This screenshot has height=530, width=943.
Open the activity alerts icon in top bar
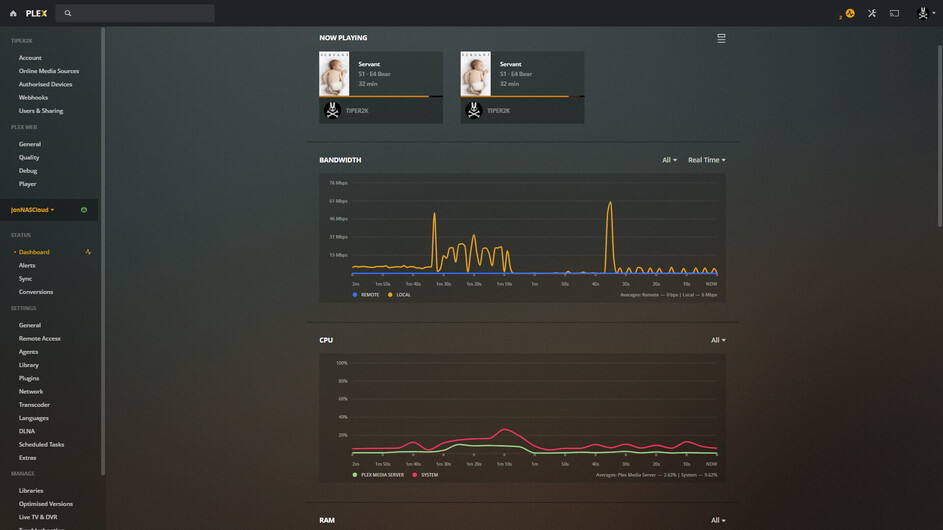click(x=850, y=13)
